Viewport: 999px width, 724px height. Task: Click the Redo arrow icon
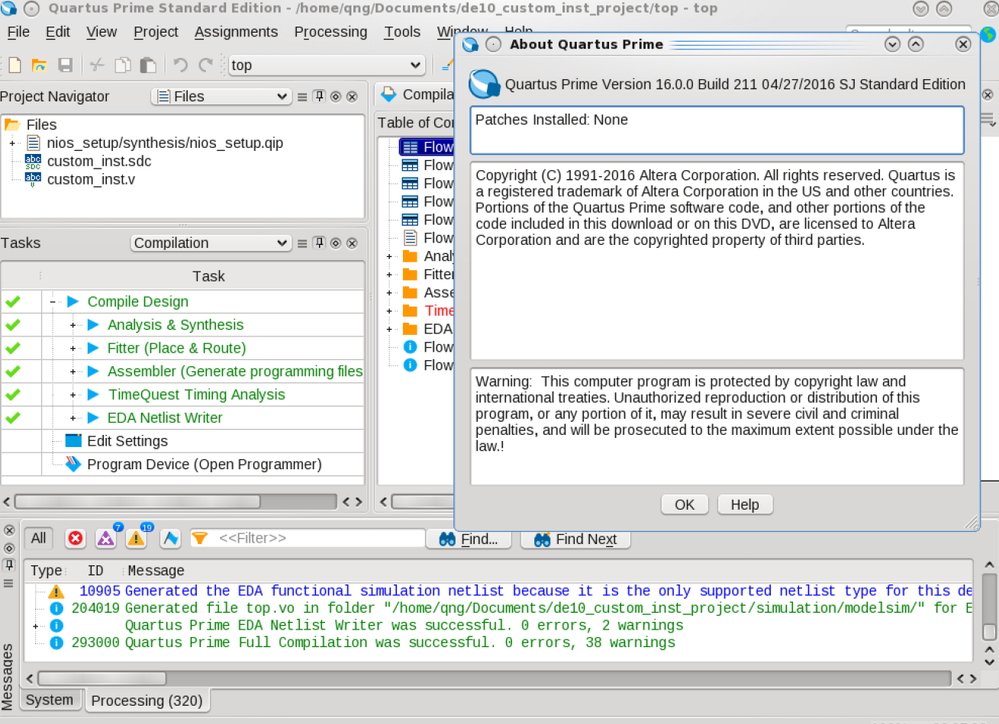pos(206,65)
